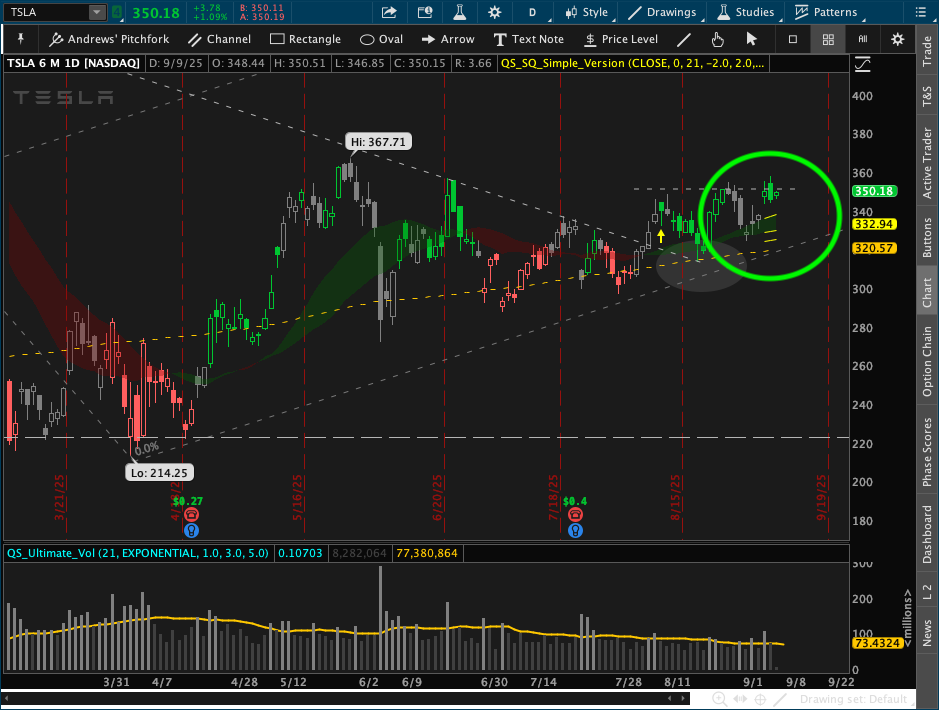Image resolution: width=939 pixels, height=710 pixels.
Task: Select the Text Note tool
Action: [x=529, y=39]
